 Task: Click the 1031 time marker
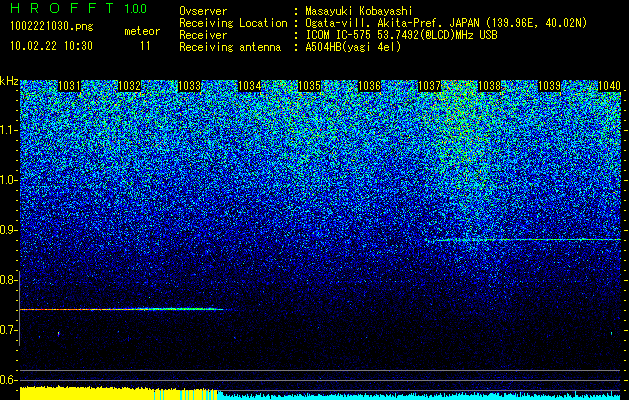tap(69, 86)
